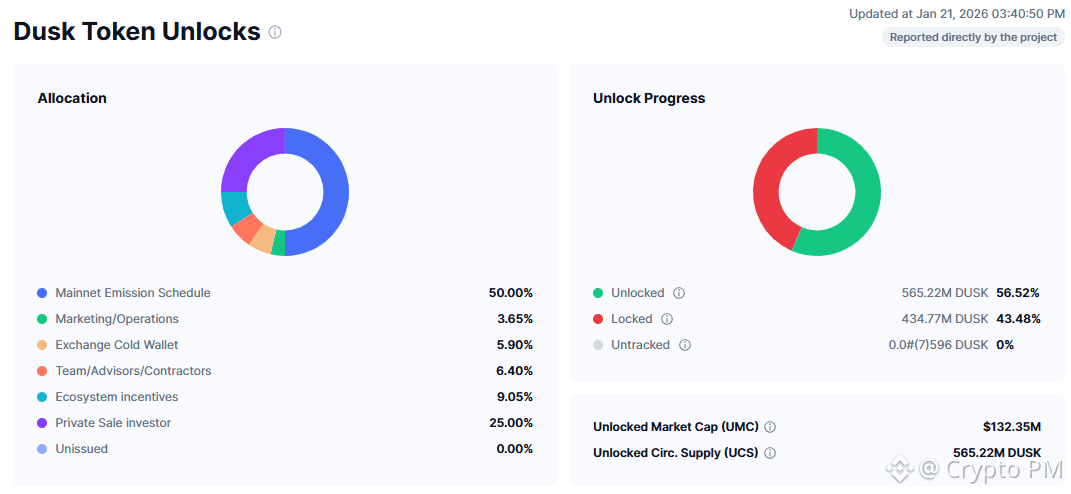Click info icon next to Unlocked label

click(x=679, y=293)
